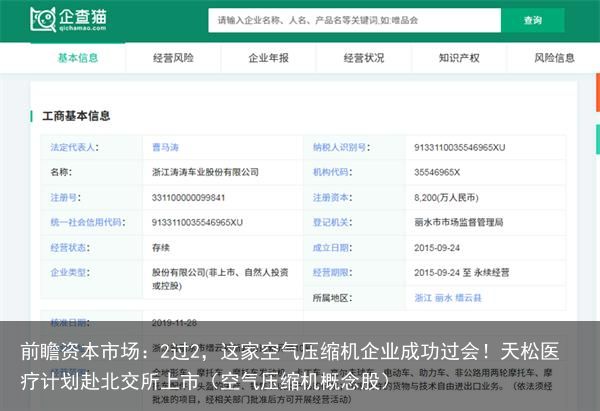Click the 查询 search button
This screenshot has height=411, width=600.
[533, 20]
